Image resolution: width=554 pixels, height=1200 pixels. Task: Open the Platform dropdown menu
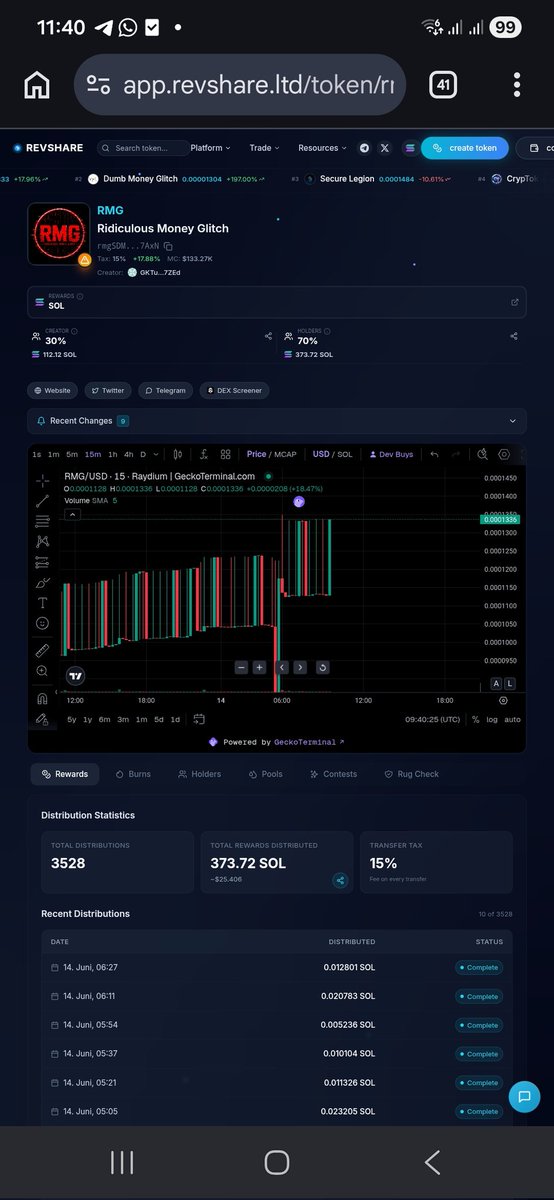tap(210, 148)
